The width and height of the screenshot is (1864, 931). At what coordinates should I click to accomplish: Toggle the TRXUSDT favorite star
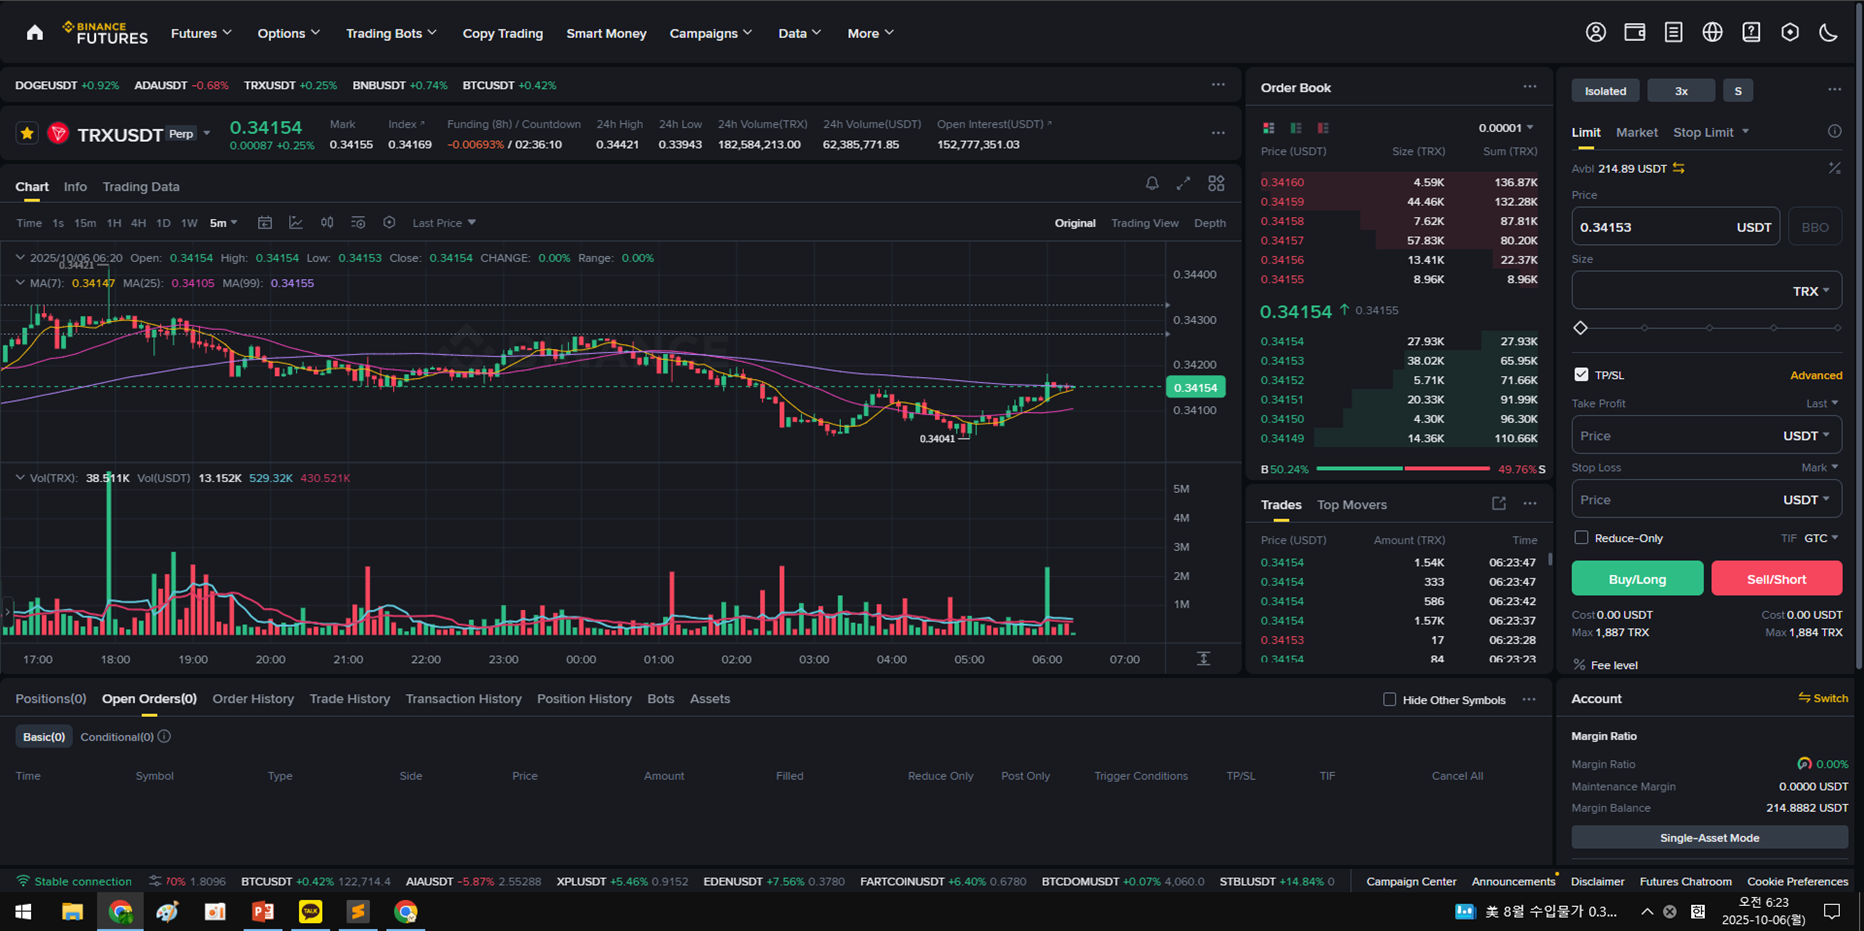27,133
